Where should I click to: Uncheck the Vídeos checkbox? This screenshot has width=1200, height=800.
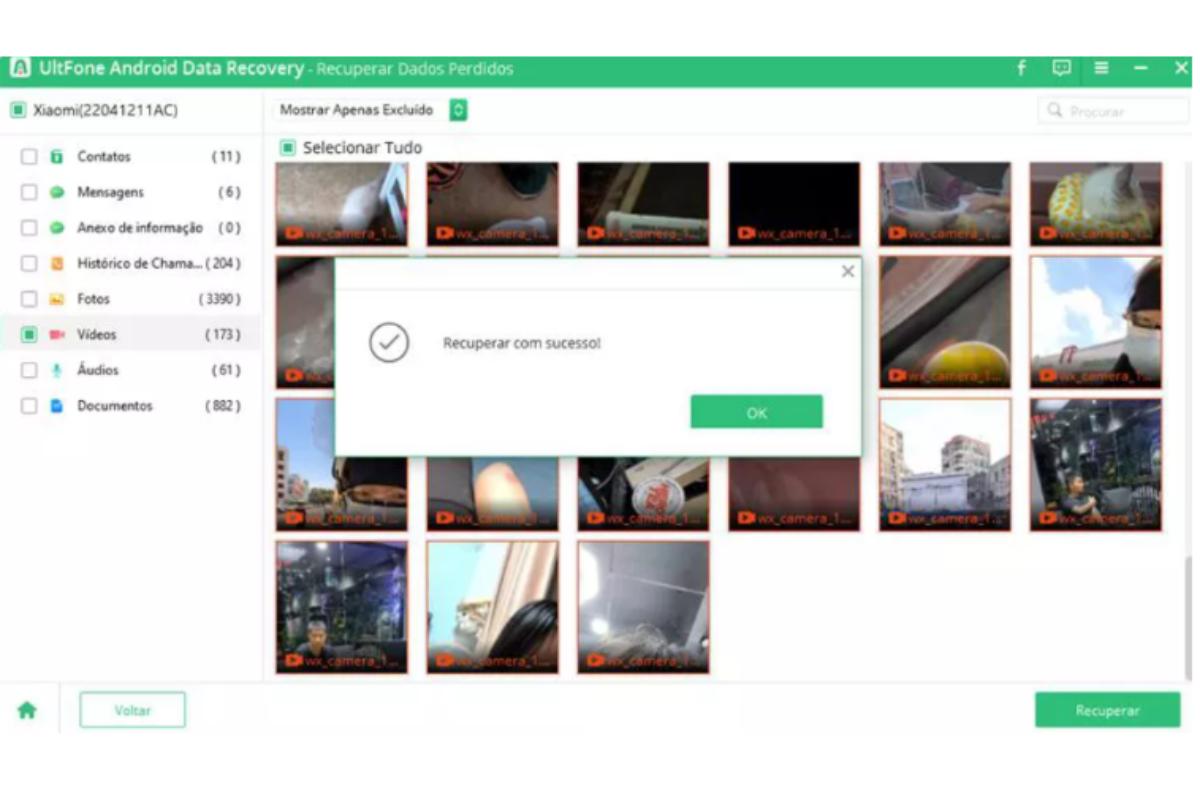29,334
